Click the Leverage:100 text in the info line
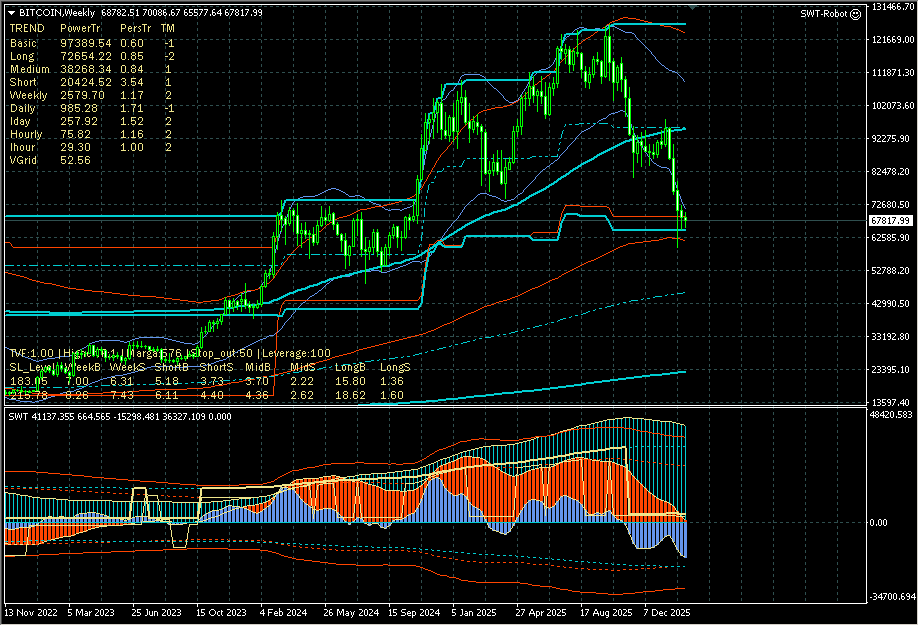Image resolution: width=919 pixels, height=626 pixels. pyautogui.click(x=296, y=353)
